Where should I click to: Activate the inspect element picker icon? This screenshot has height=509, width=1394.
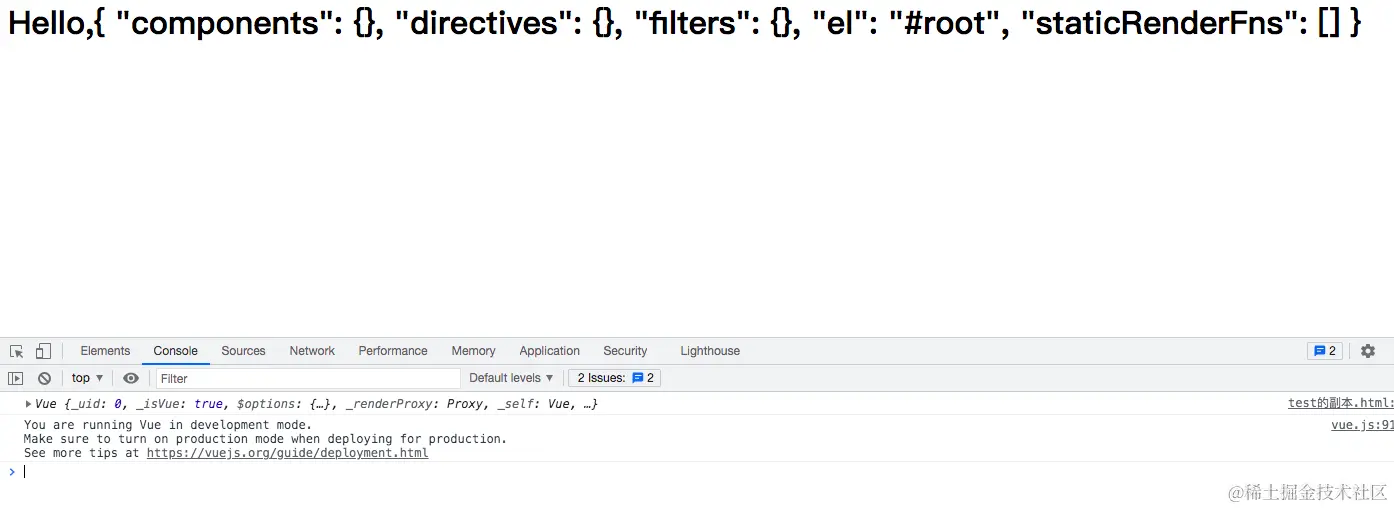(x=17, y=351)
